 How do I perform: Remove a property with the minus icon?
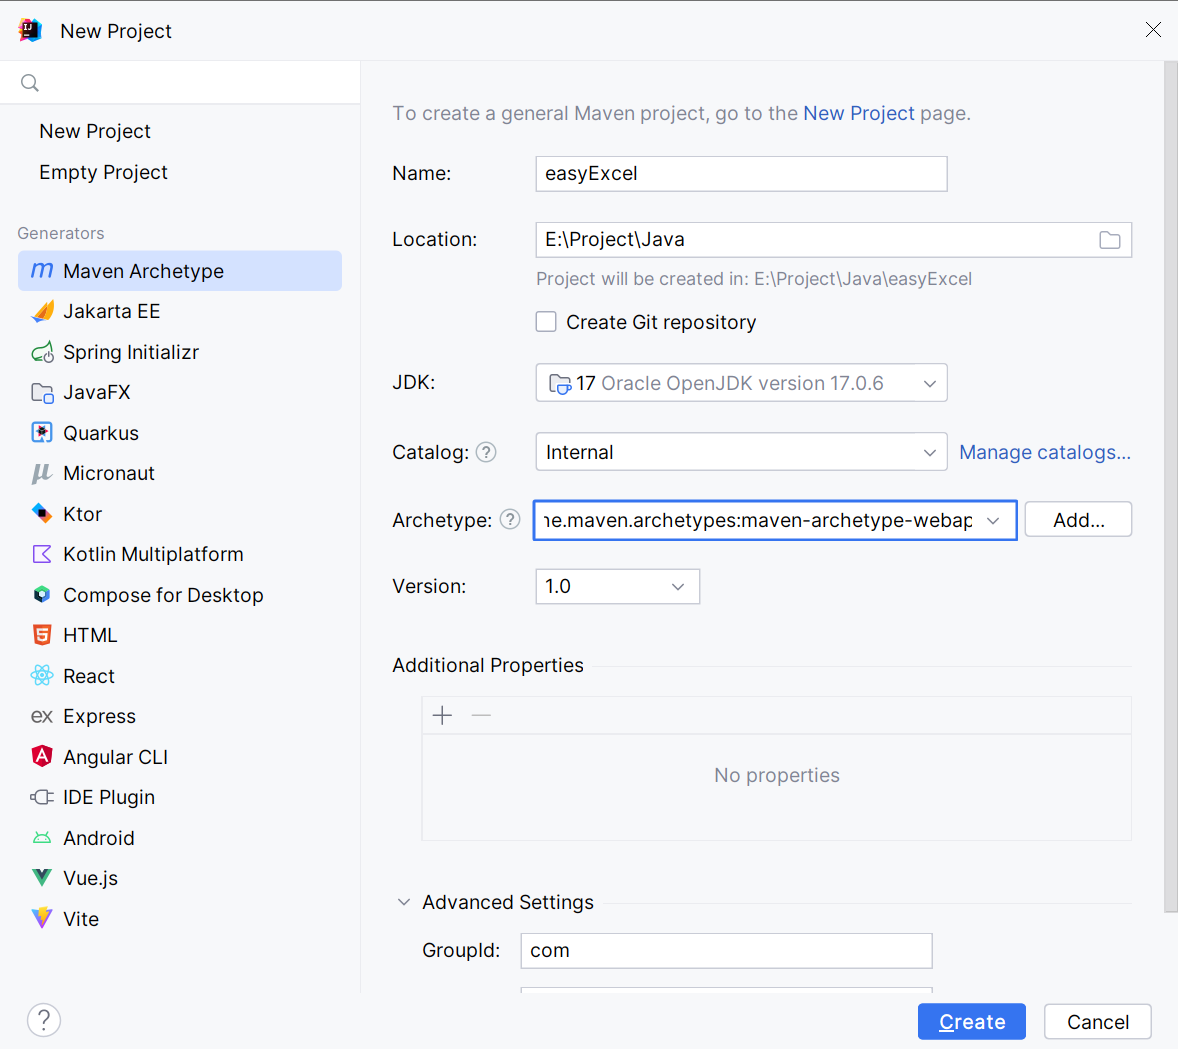(481, 715)
